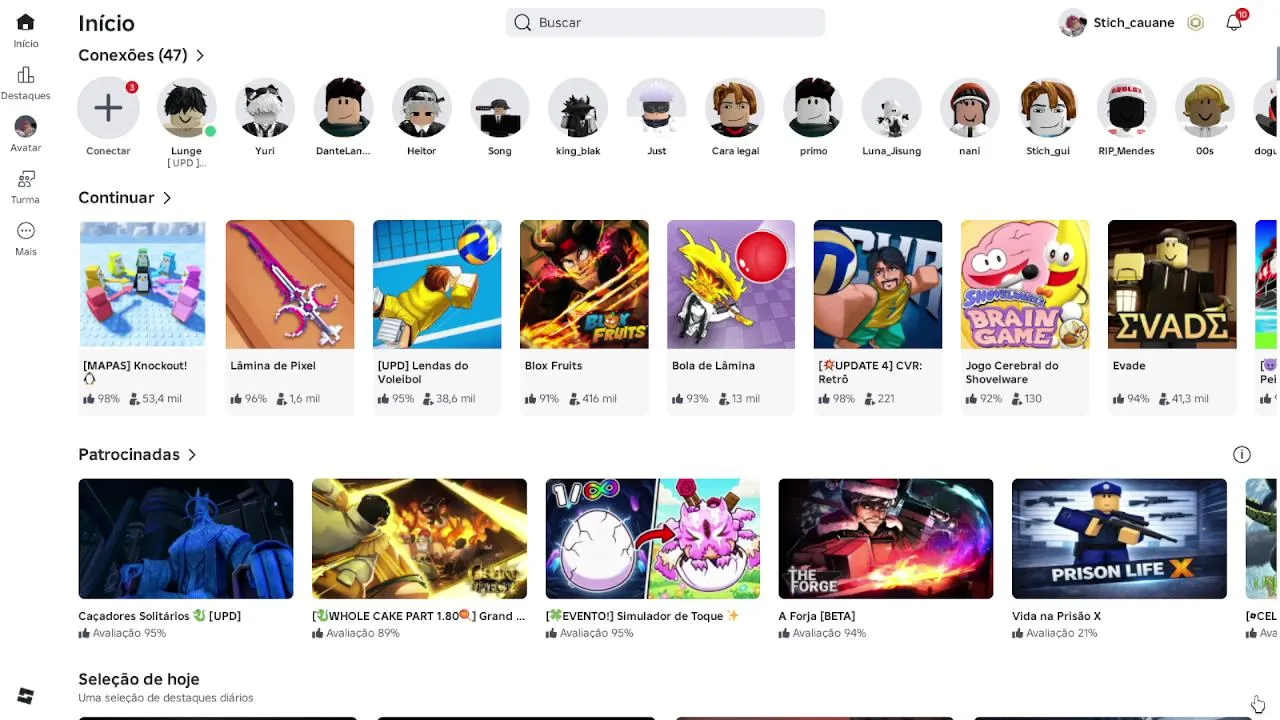1280x720 pixels.
Task: Click the Roblox logo at sidebar bottom
Action: (26, 696)
